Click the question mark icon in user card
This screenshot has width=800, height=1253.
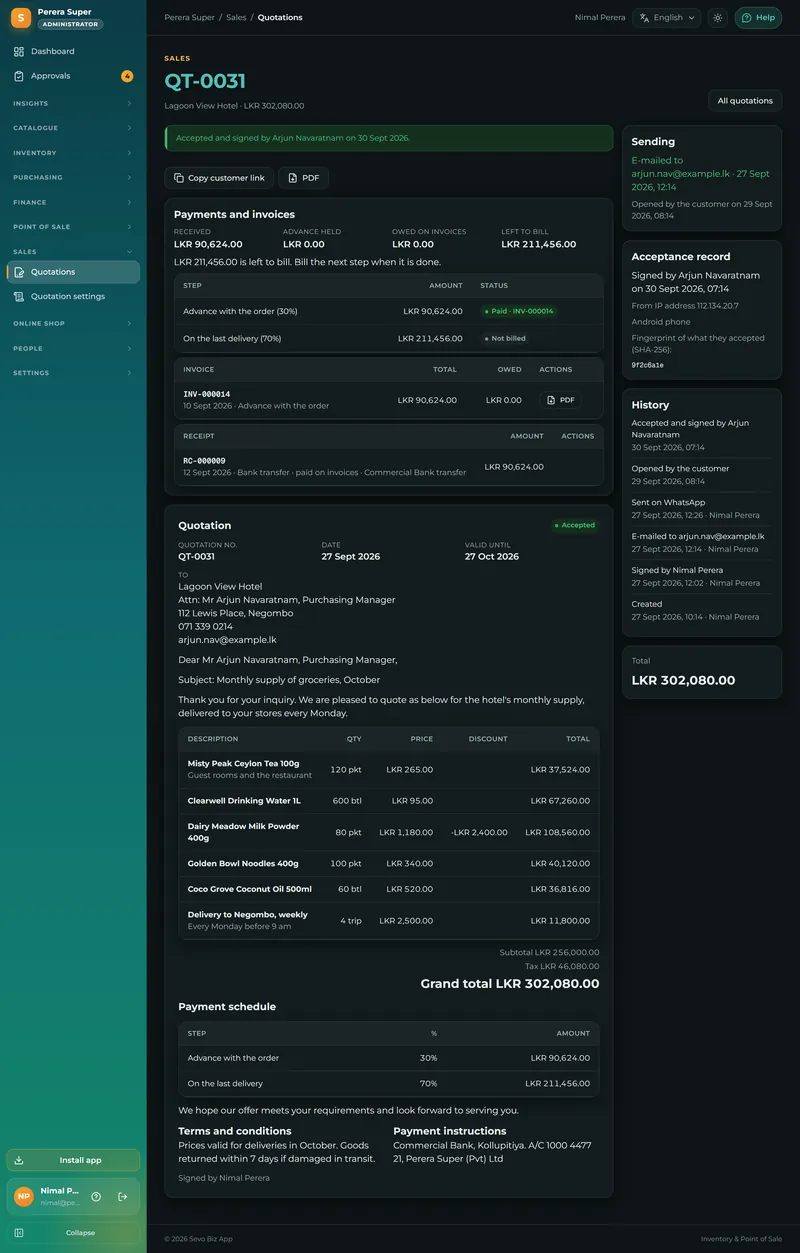click(96, 1196)
